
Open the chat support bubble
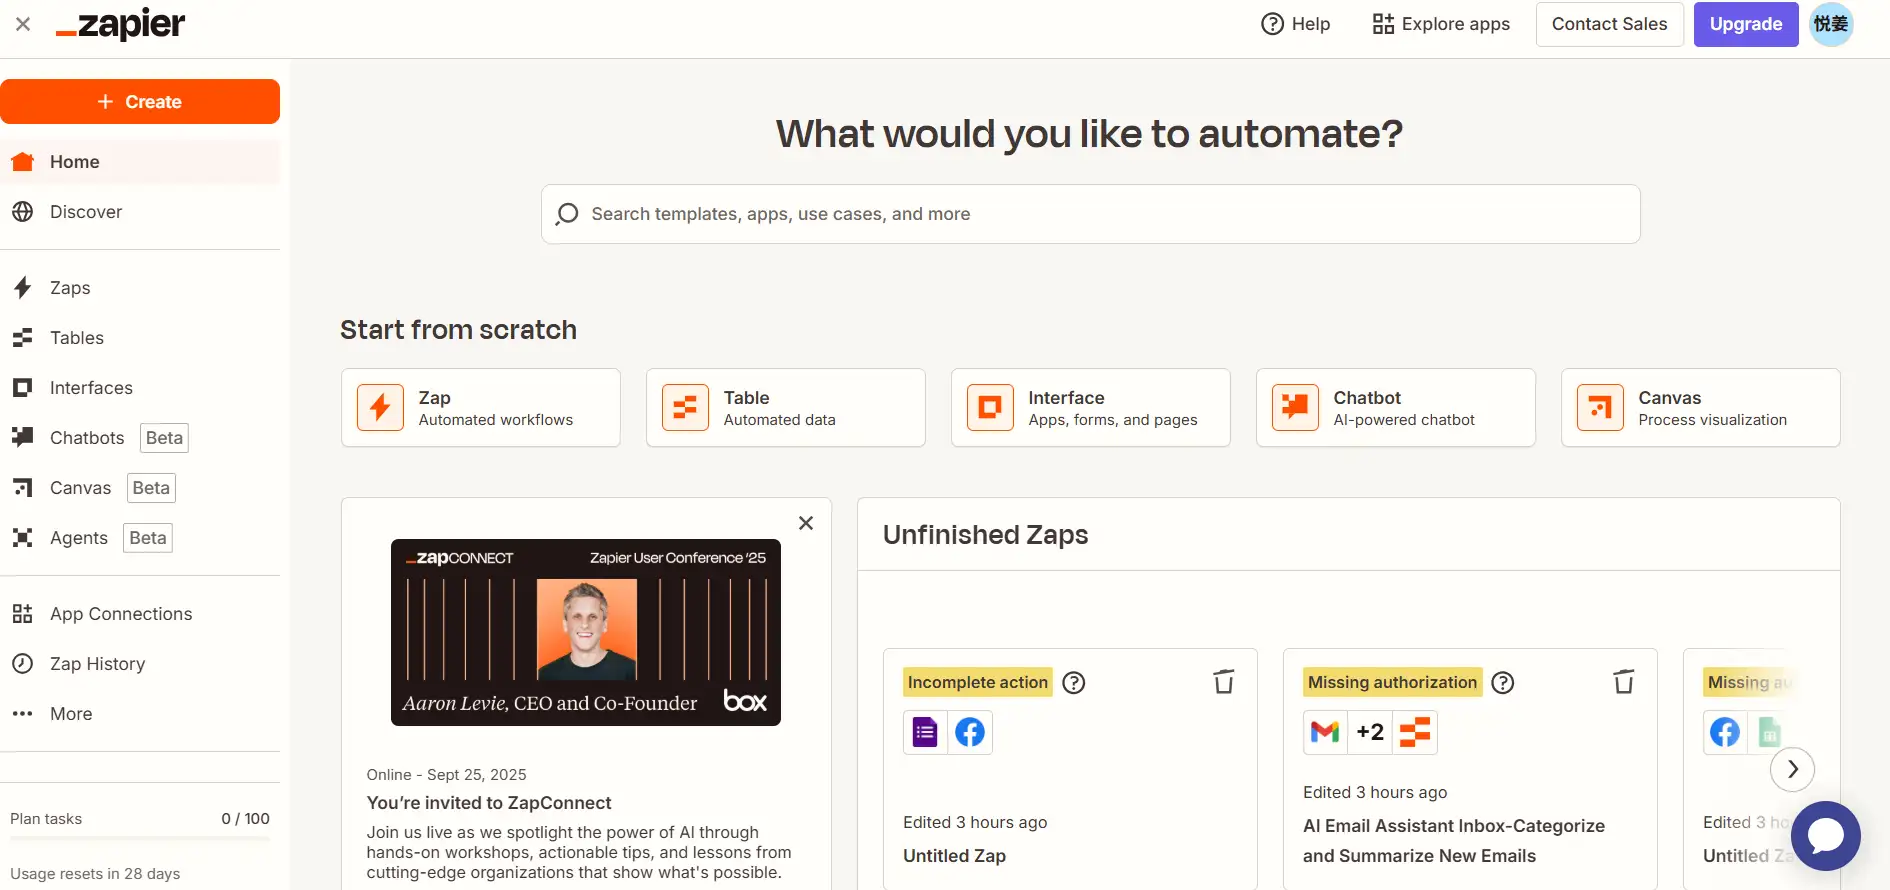[1825, 836]
